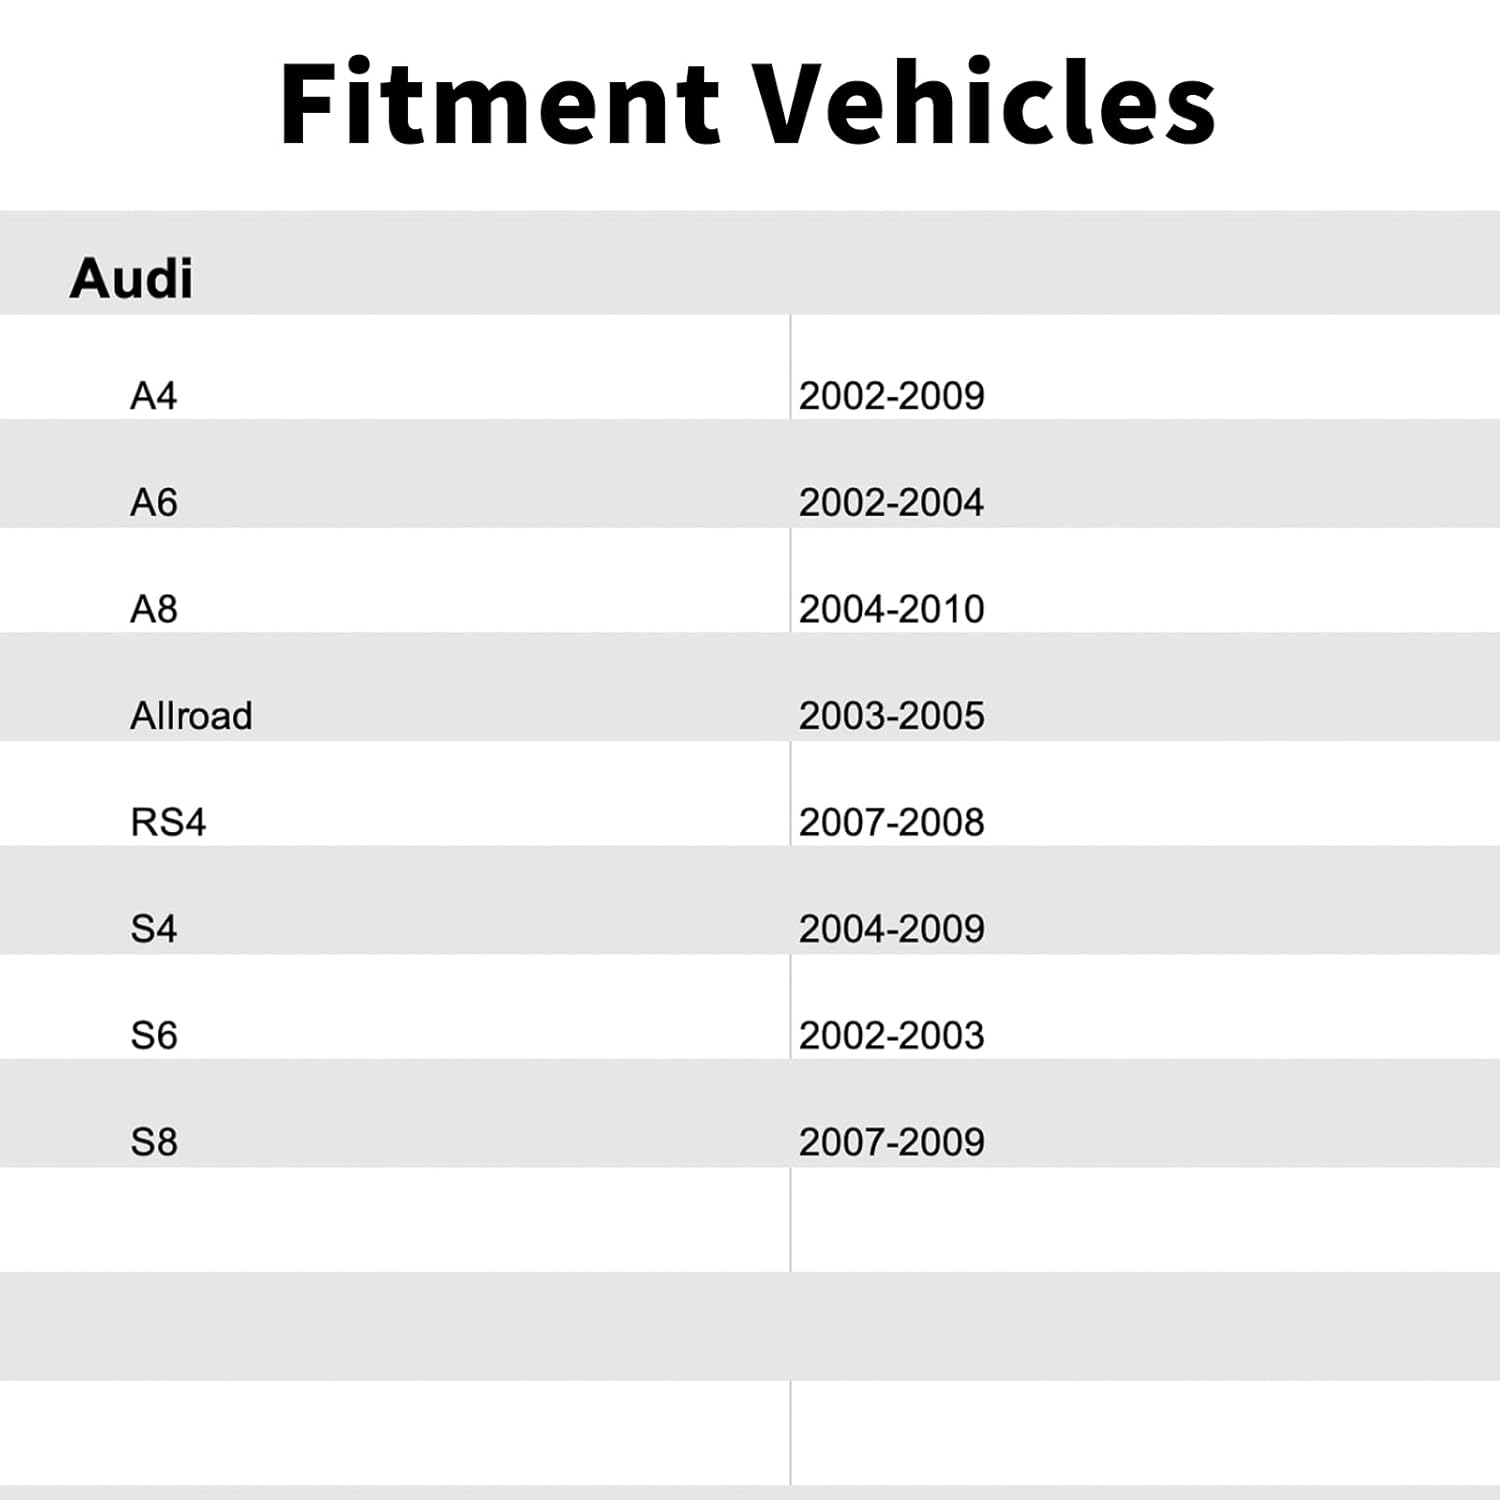Select the S4 model label
Screen dimensions: 1500x1500
point(154,929)
